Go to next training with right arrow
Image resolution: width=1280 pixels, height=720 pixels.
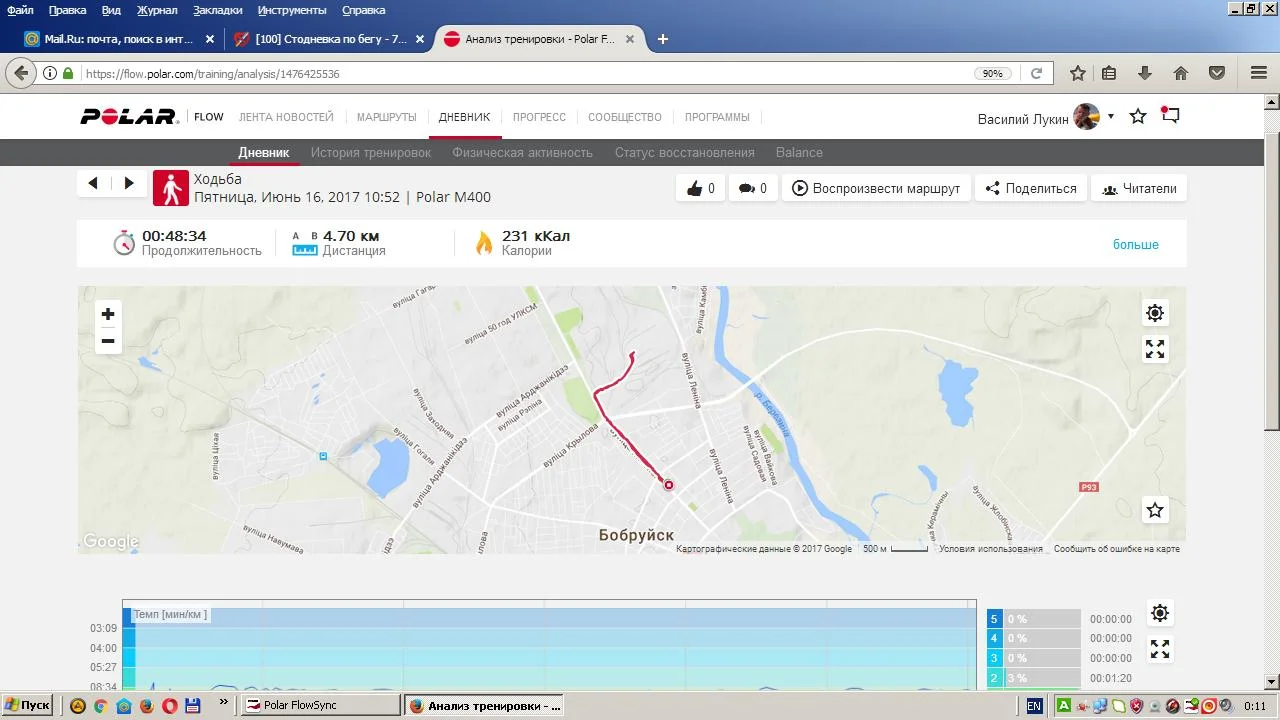click(x=129, y=183)
